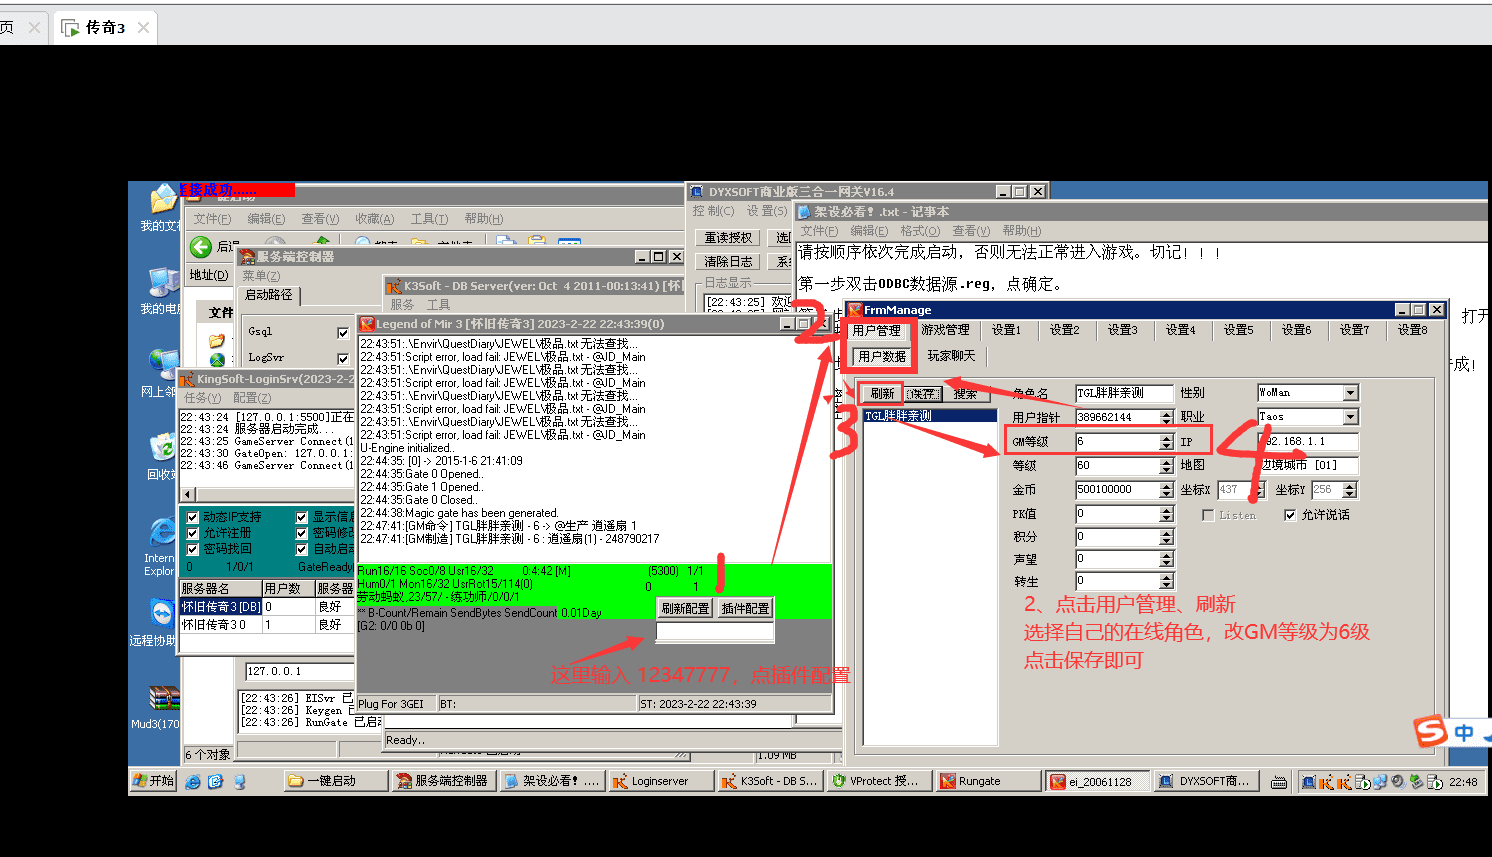Switch to the 设置1 tab
The width and height of the screenshot is (1492, 857).
coord(1006,330)
